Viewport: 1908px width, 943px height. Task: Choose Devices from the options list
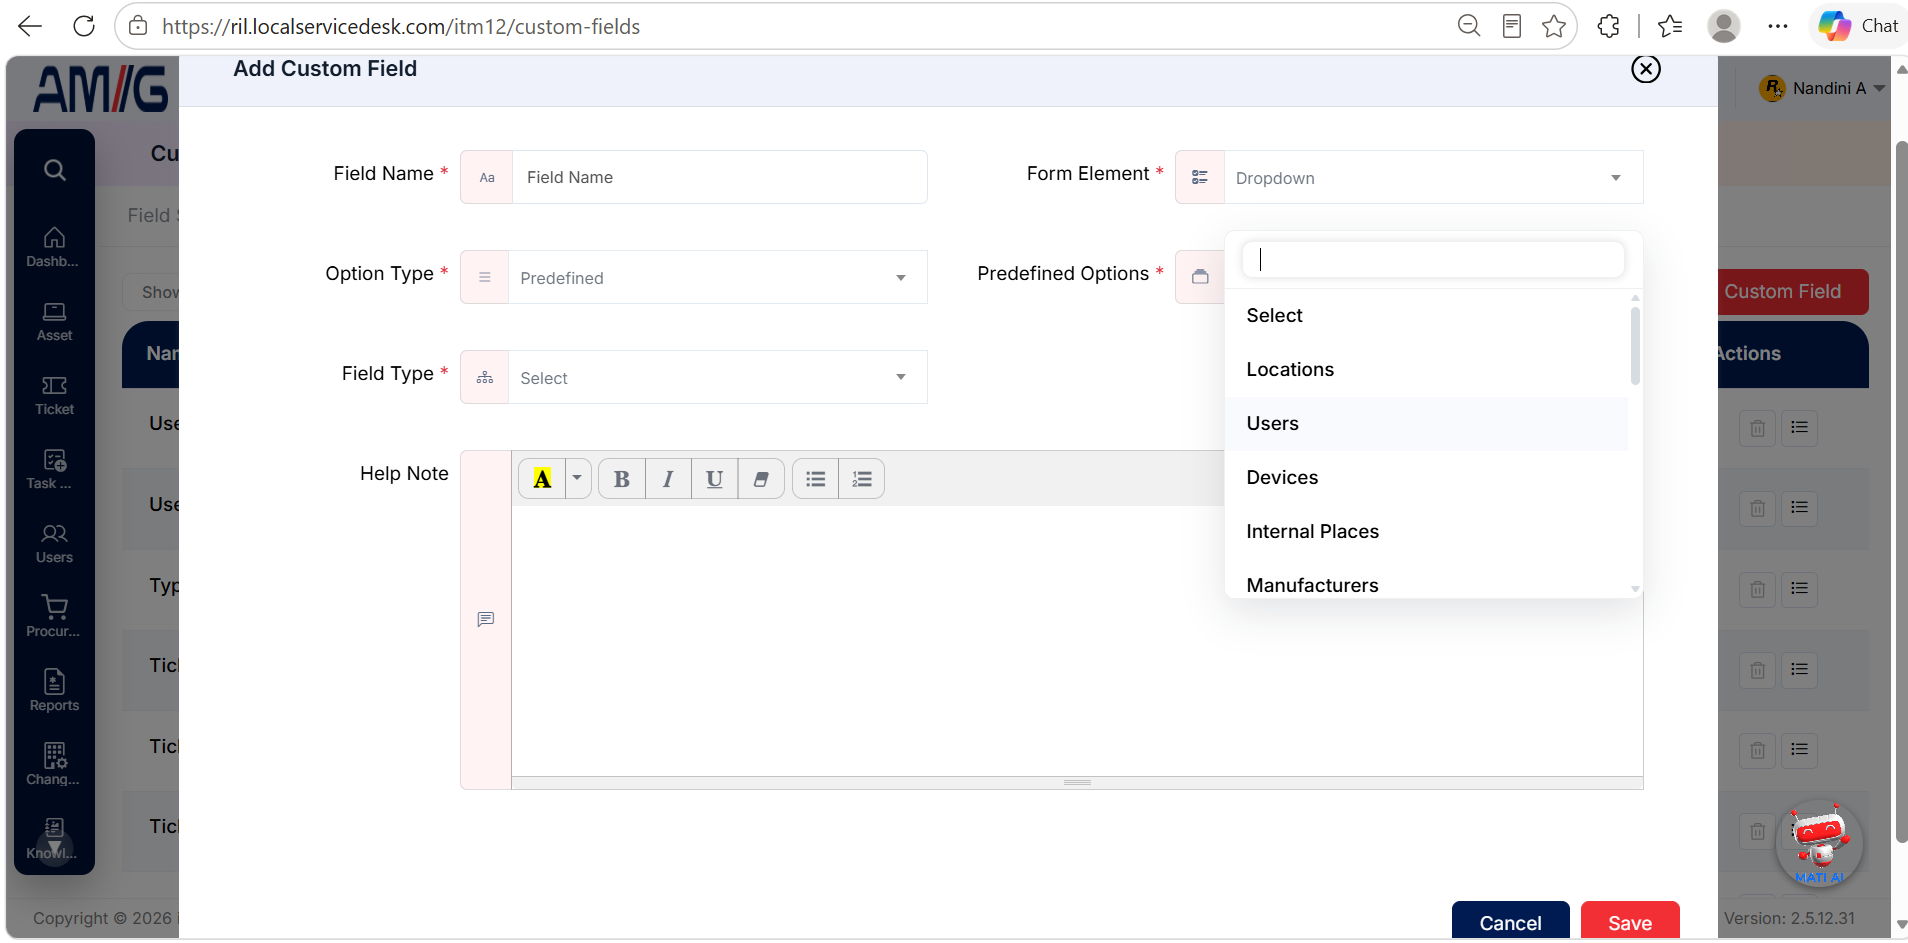[x=1427, y=478]
